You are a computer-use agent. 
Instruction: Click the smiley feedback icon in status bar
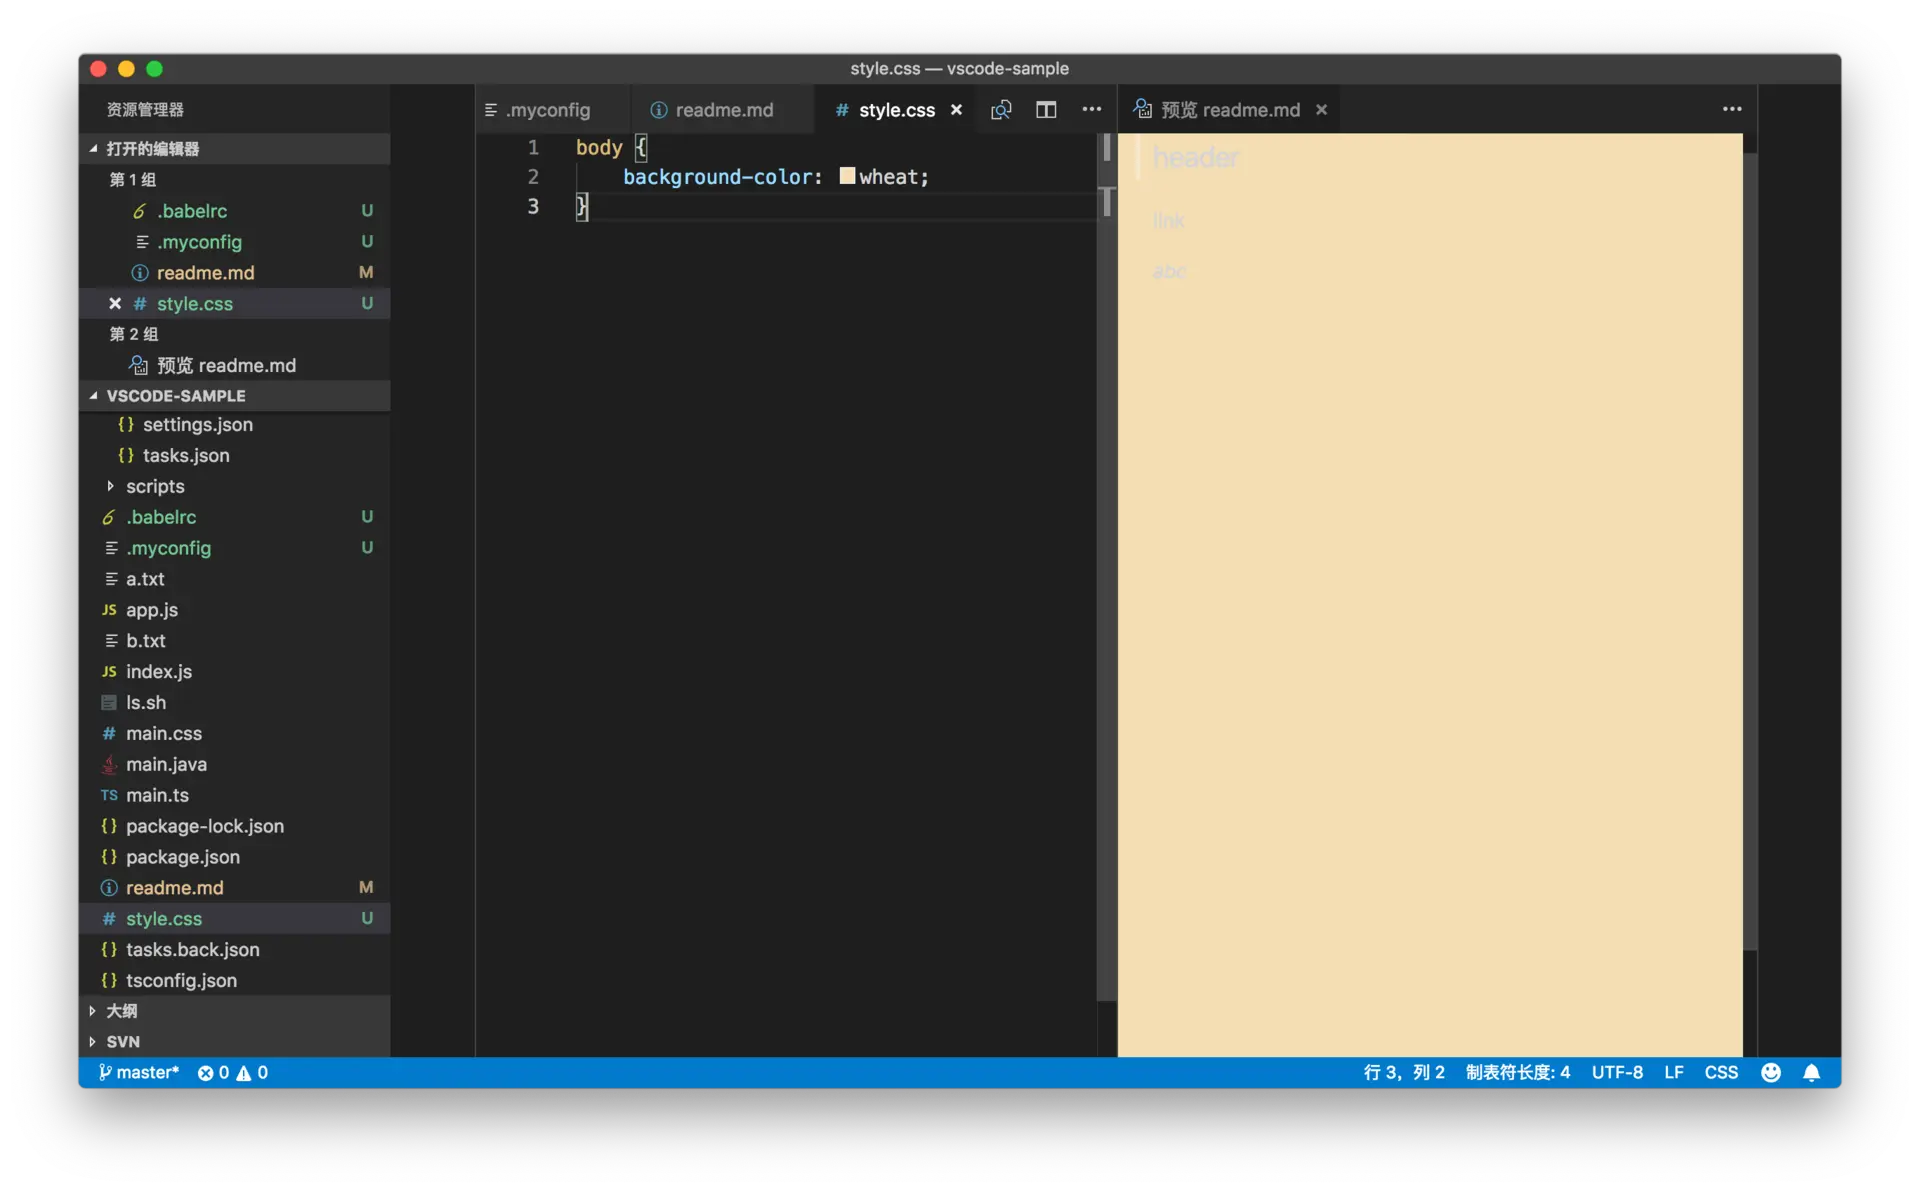1770,1072
